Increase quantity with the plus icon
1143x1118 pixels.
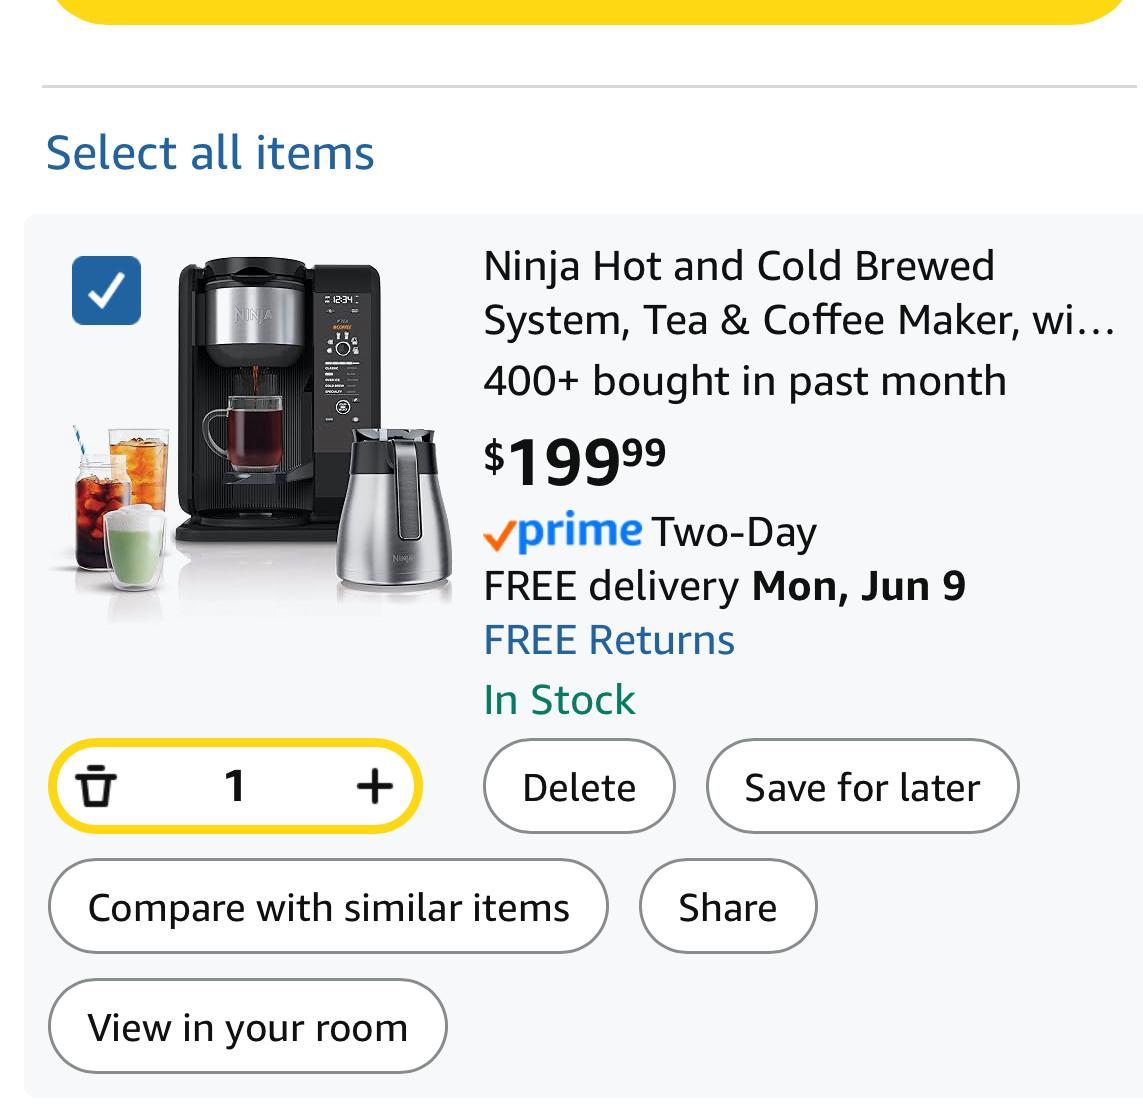point(374,786)
